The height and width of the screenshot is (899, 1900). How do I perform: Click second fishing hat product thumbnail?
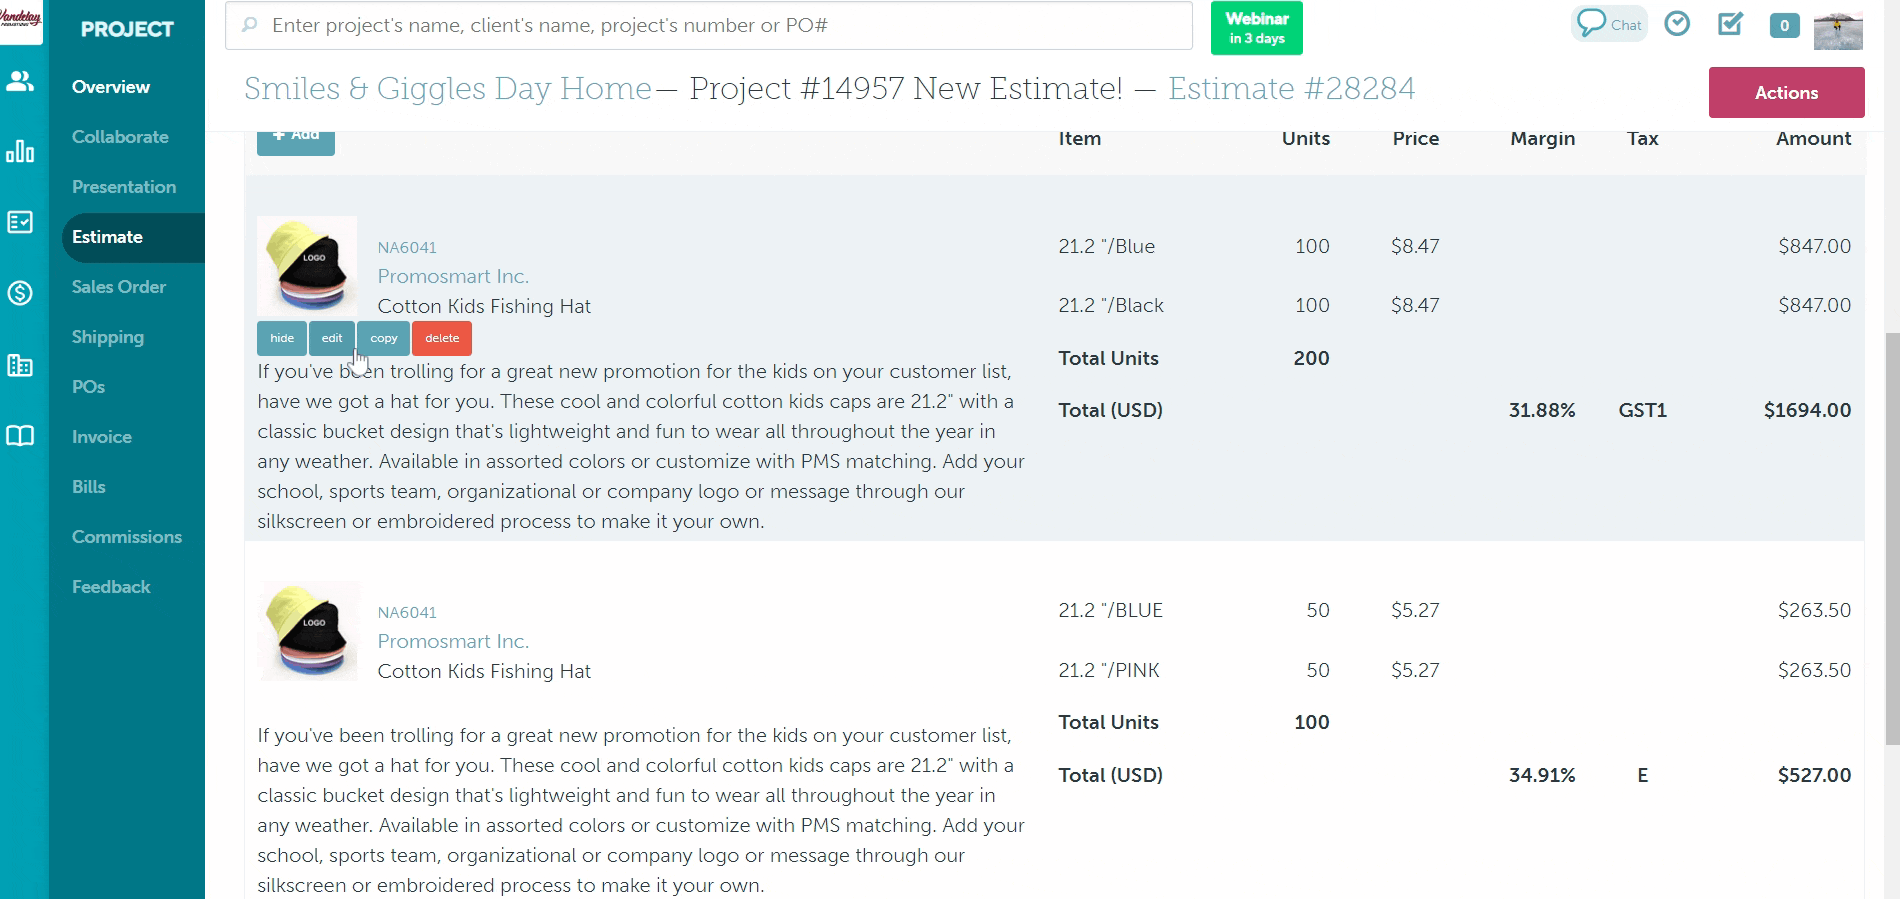[x=307, y=631]
